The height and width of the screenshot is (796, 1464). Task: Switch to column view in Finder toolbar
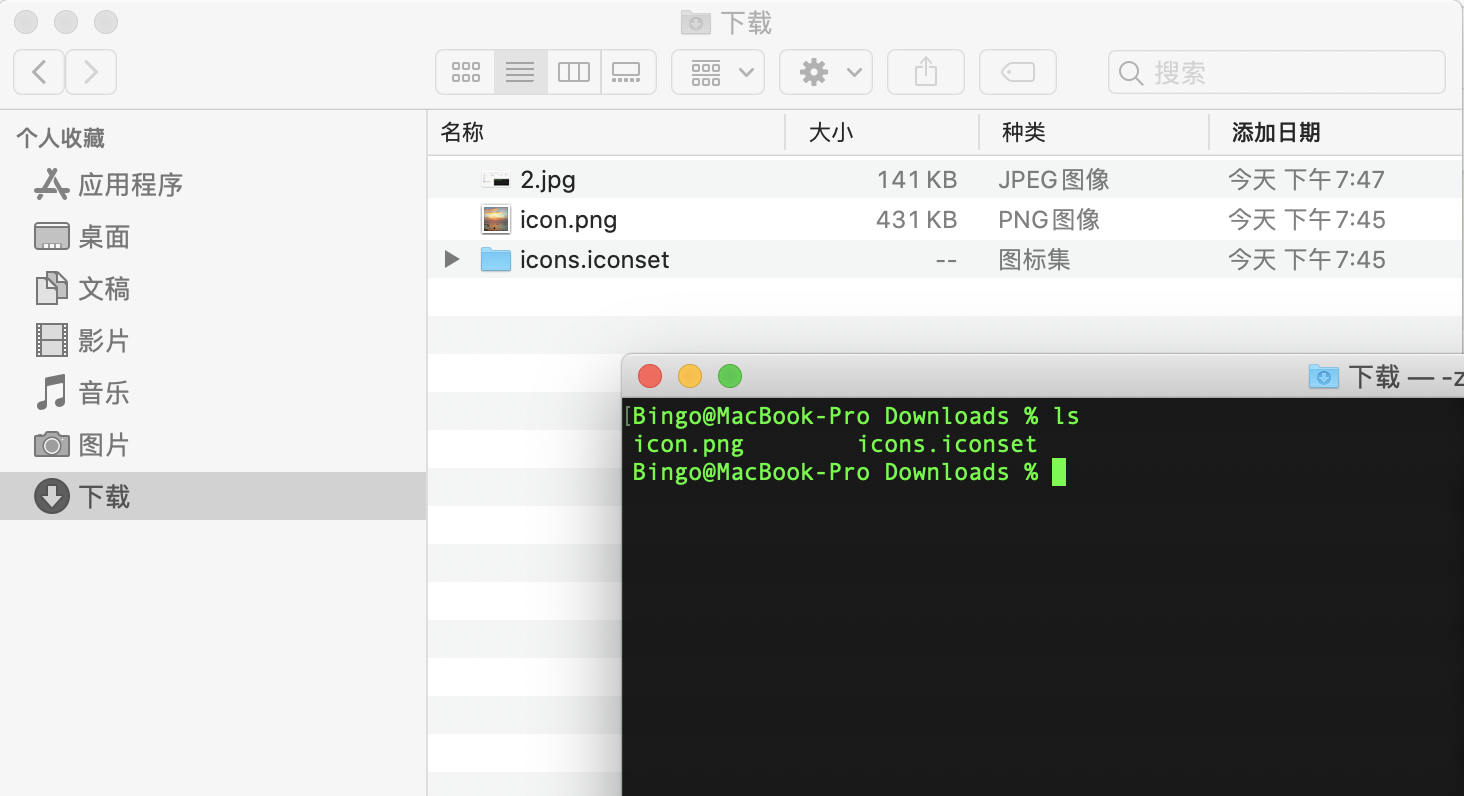[574, 71]
